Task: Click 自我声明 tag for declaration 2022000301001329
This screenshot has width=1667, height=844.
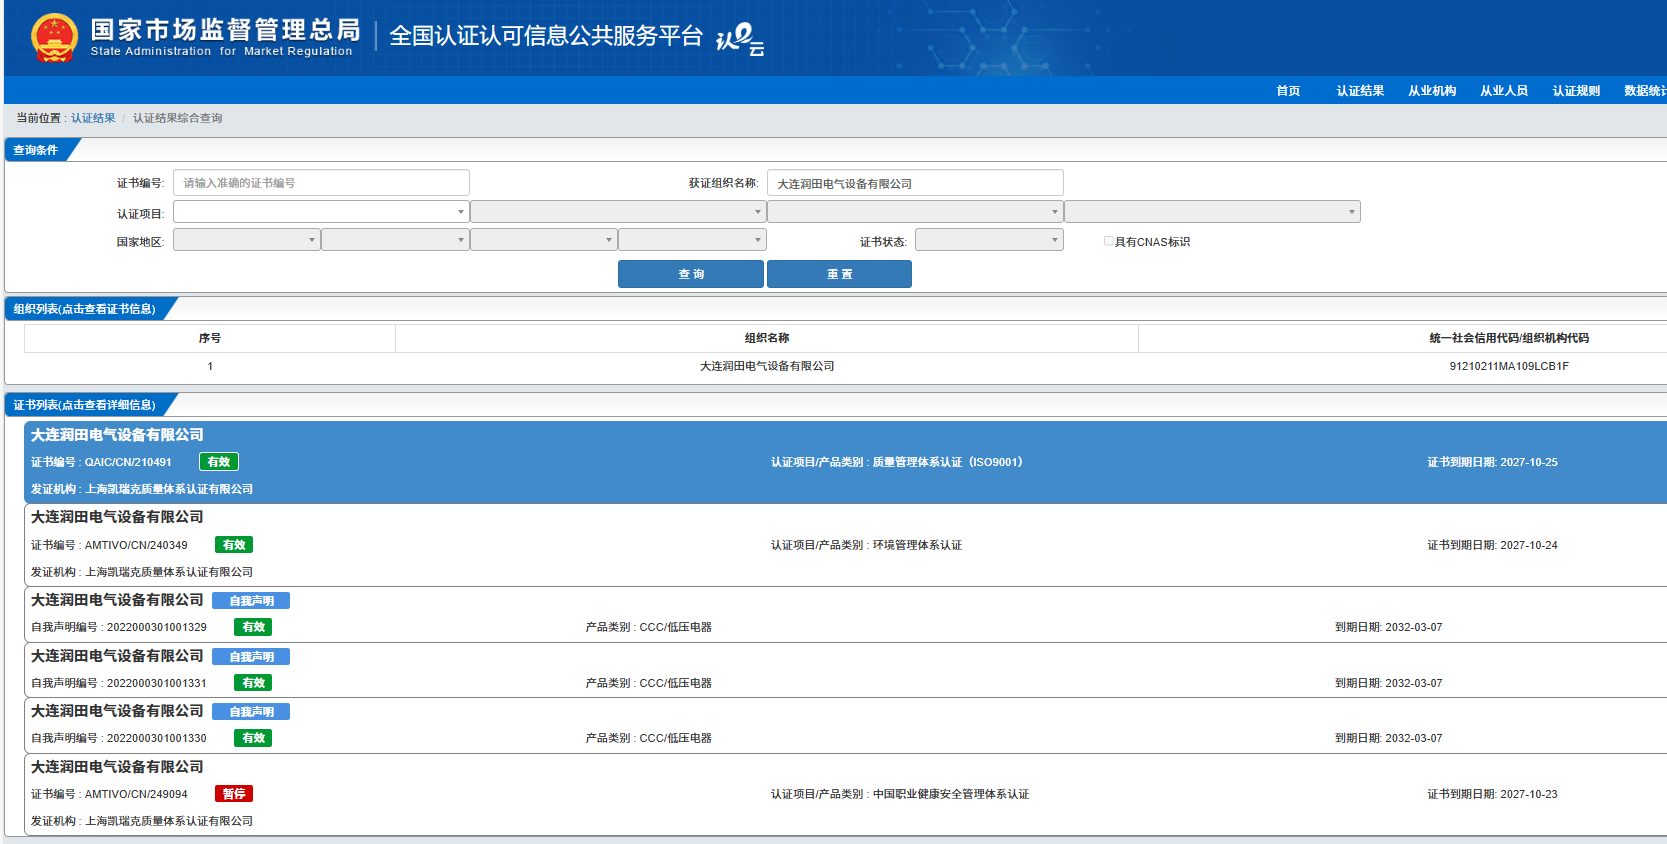Action: (251, 601)
